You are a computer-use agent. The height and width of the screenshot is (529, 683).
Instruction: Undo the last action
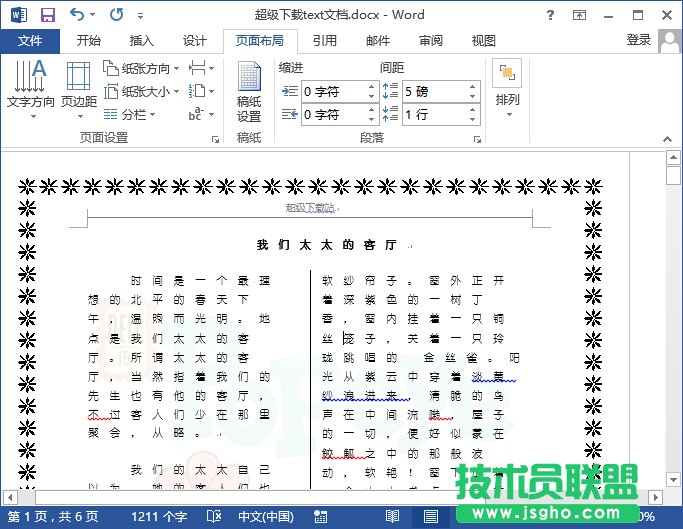(x=78, y=15)
